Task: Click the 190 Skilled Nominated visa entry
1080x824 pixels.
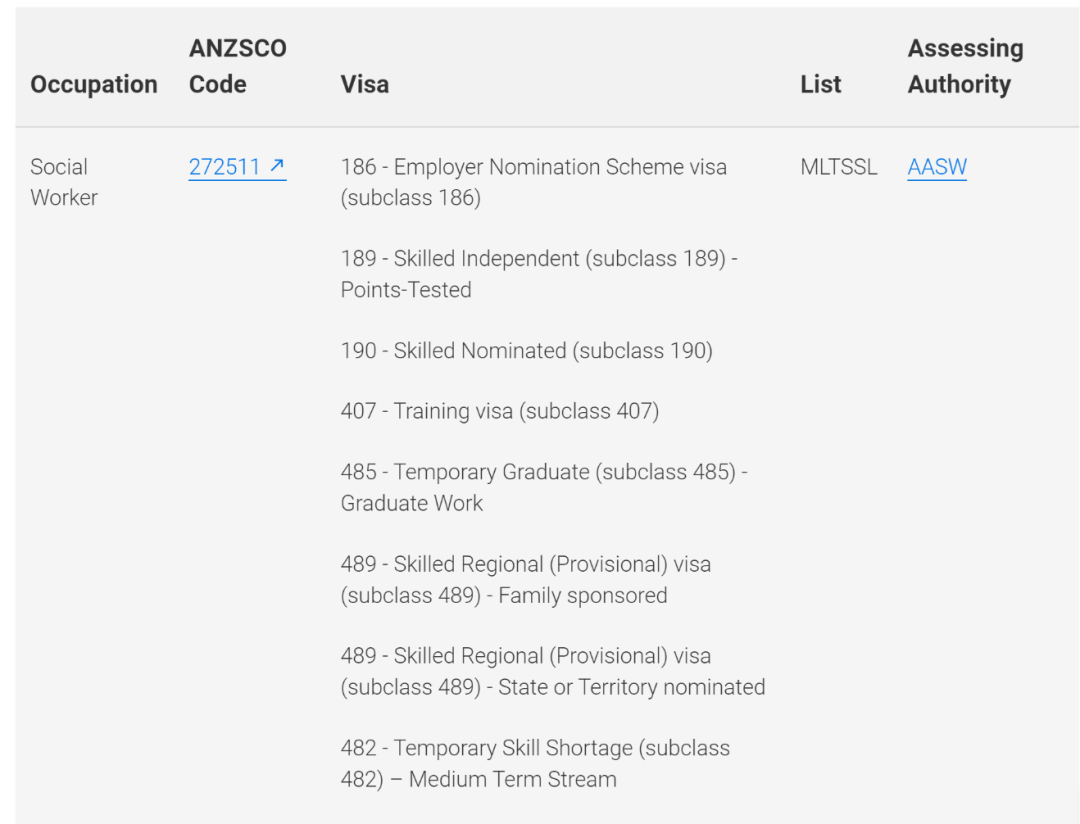Action: click(x=526, y=350)
